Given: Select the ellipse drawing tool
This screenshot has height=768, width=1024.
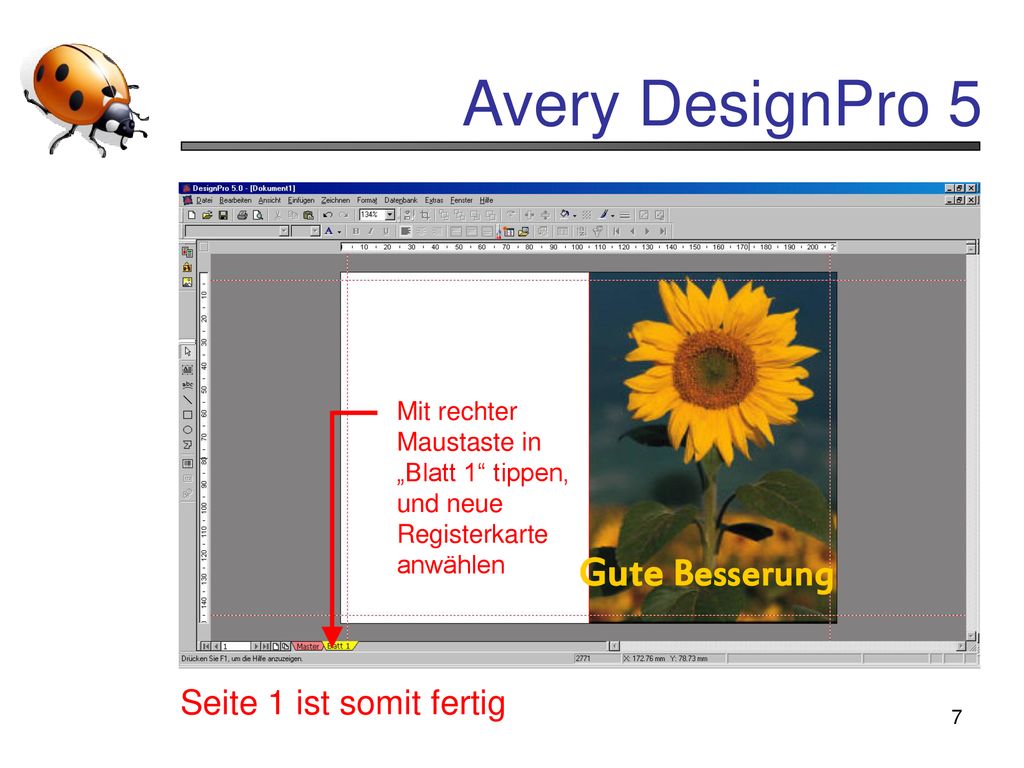Looking at the screenshot, I should tap(187, 430).
